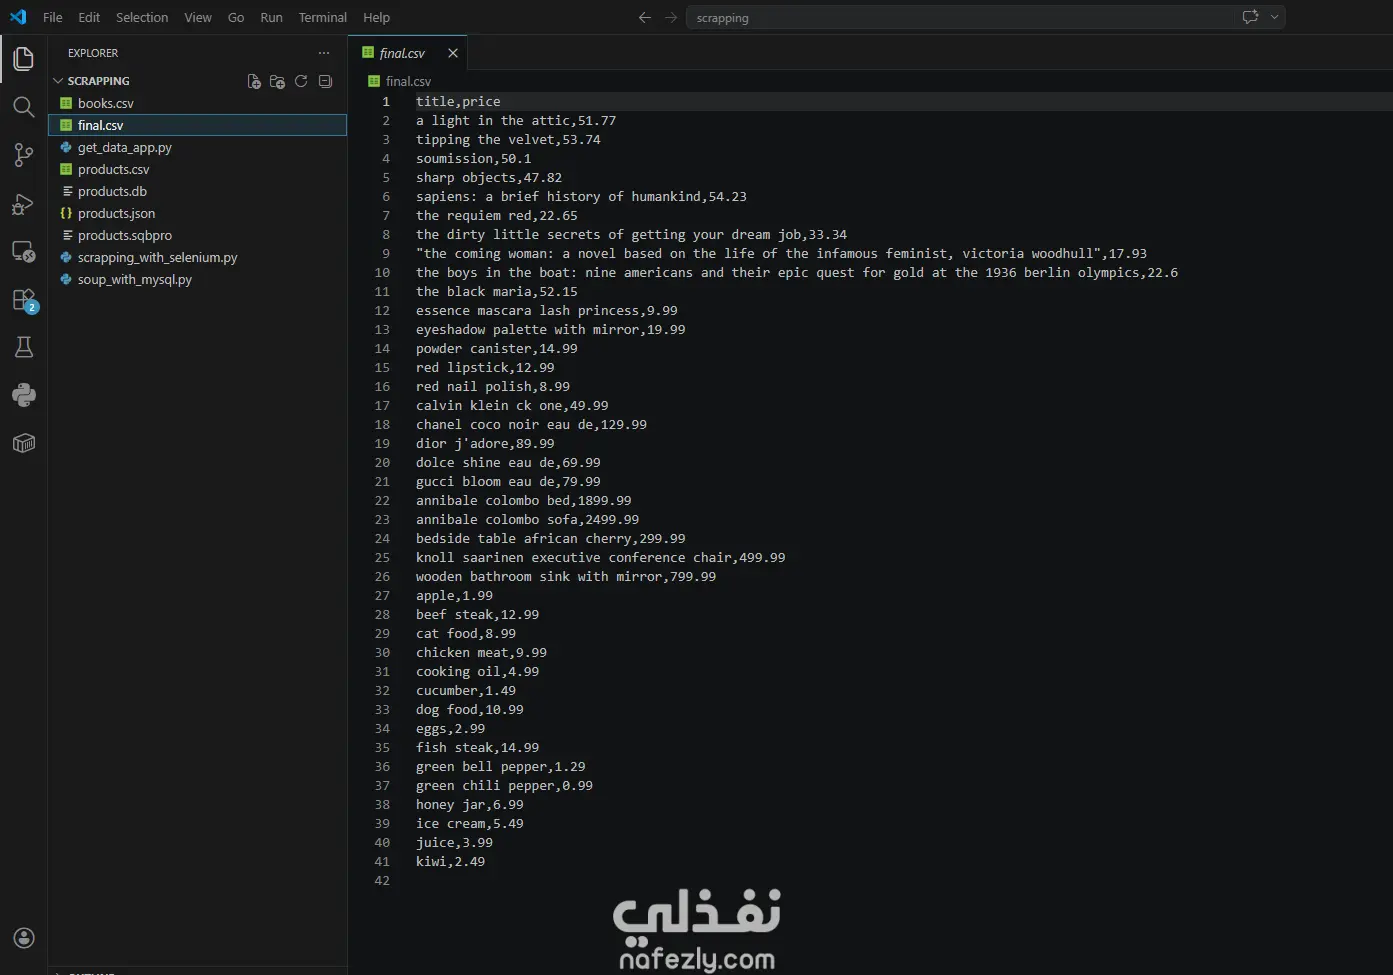Click the 'eggs,2.99' line
This screenshot has width=1393, height=975.
[x=451, y=728]
